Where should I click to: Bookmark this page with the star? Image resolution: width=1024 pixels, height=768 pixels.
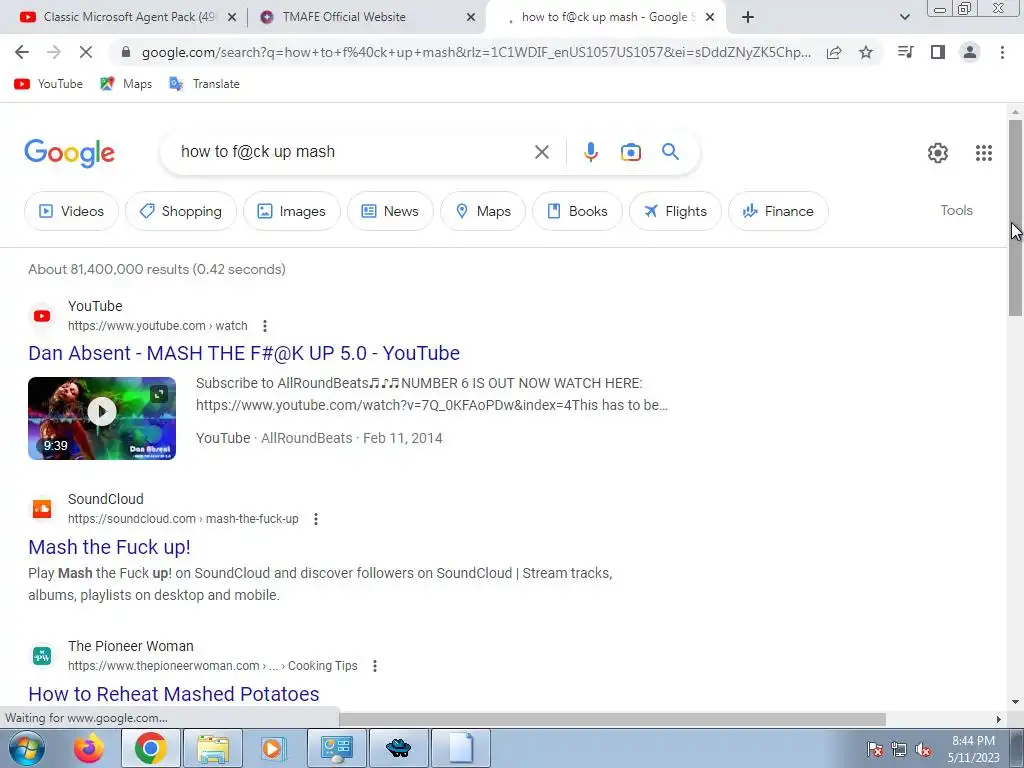(x=866, y=52)
